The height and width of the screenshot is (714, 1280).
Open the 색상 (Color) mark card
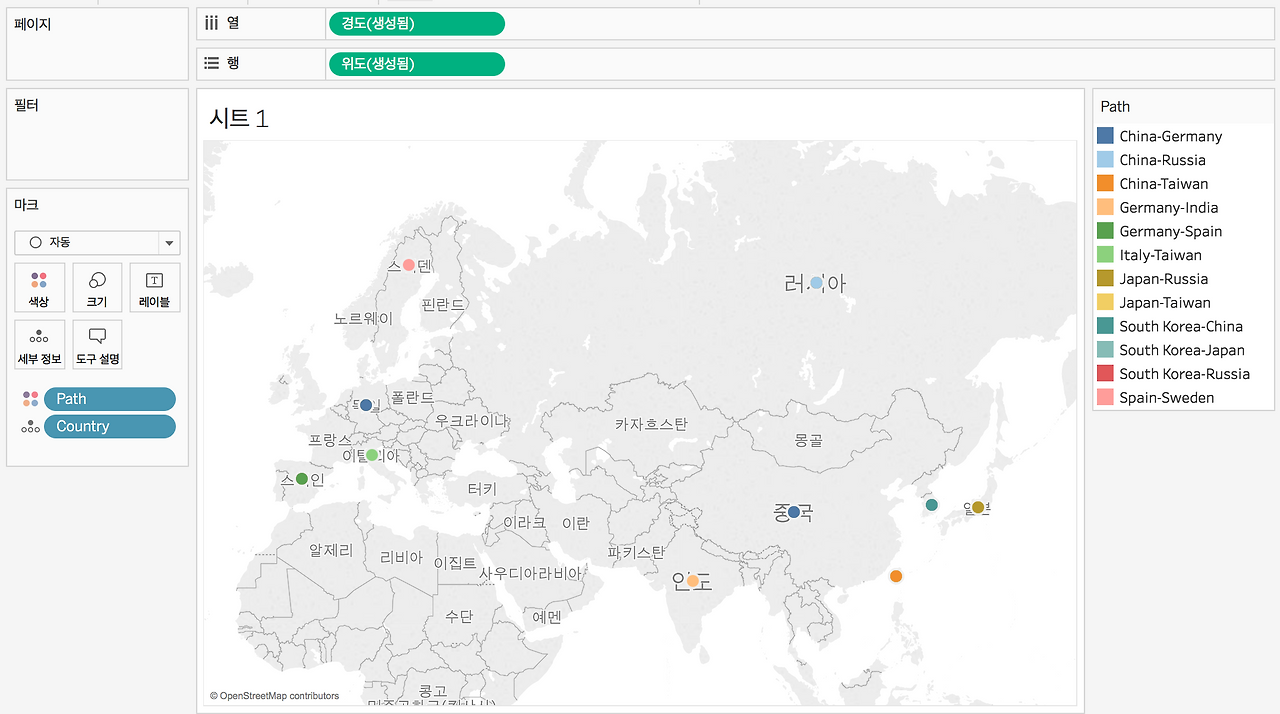click(x=39, y=288)
